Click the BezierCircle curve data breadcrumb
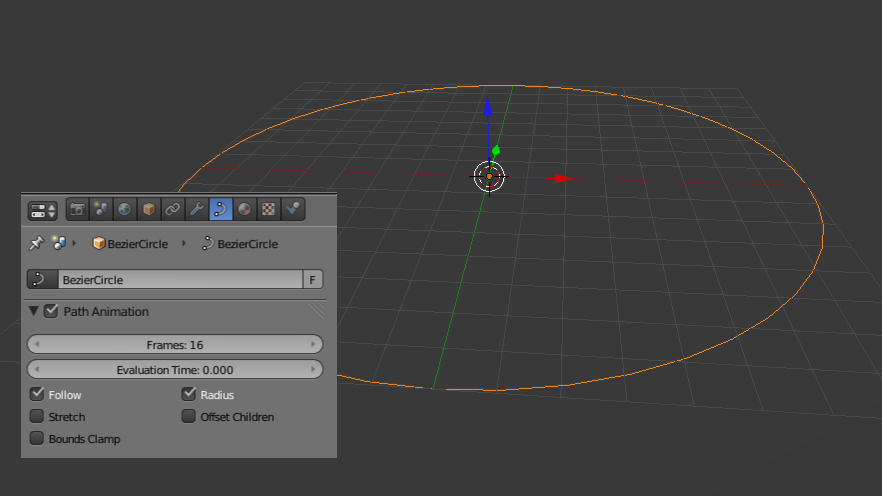The width and height of the screenshot is (882, 496). (x=240, y=244)
